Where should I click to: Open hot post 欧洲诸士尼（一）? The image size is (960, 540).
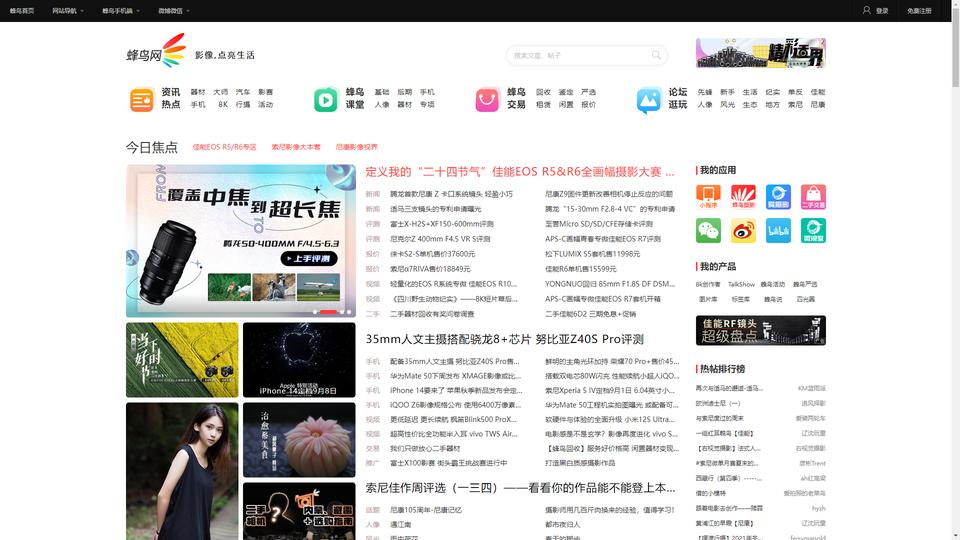click(x=718, y=403)
